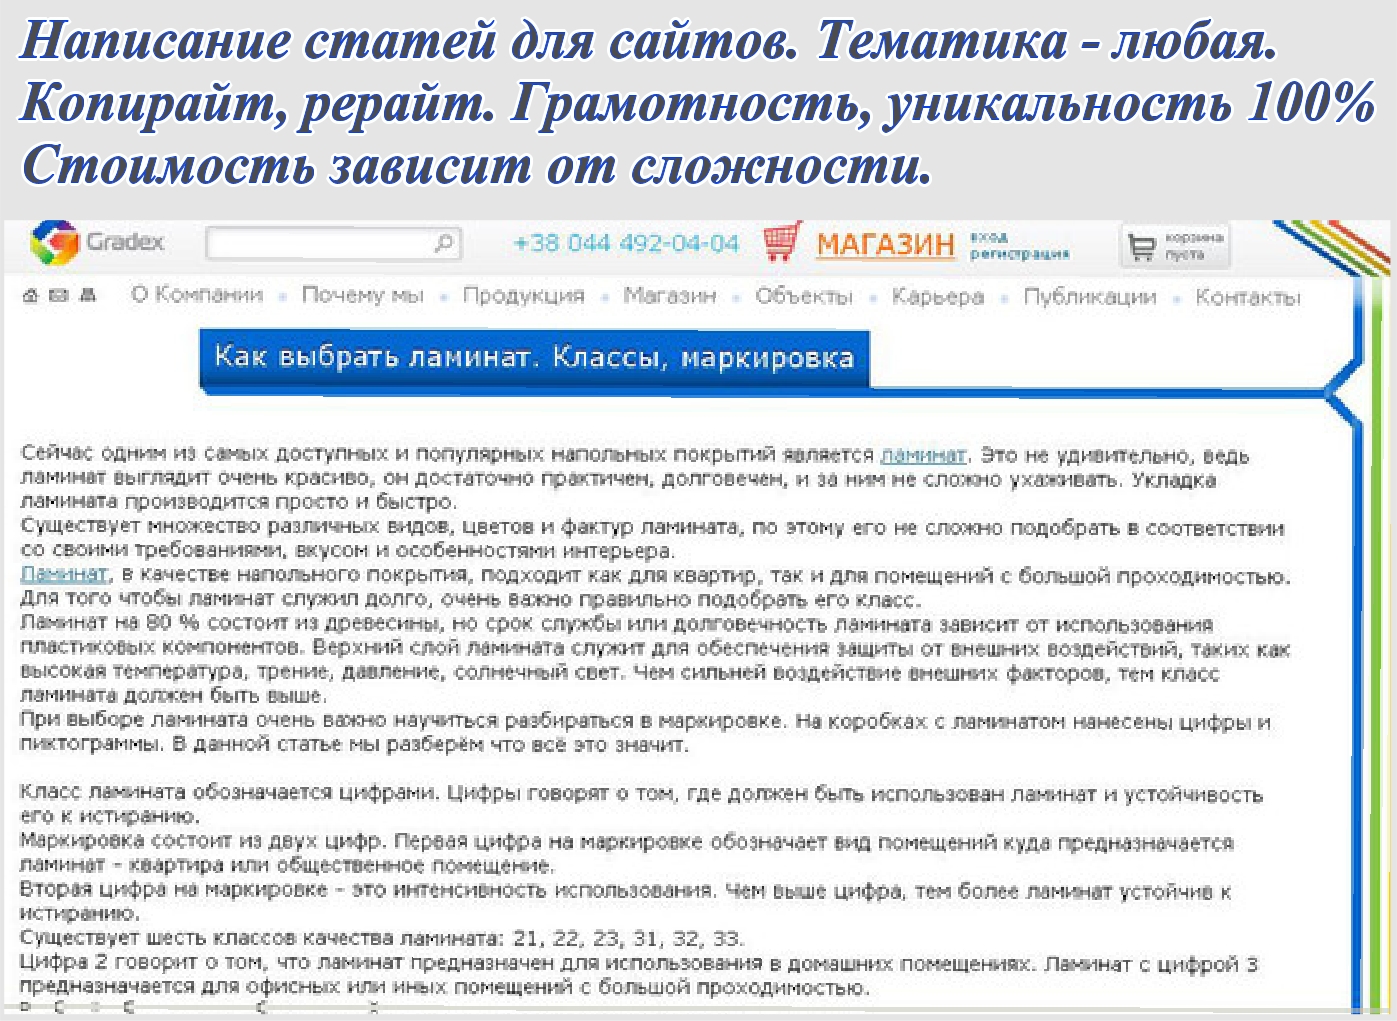The image size is (1397, 1021).
Task: Click the sitemap icon next to the envelope
Action: pos(86,295)
